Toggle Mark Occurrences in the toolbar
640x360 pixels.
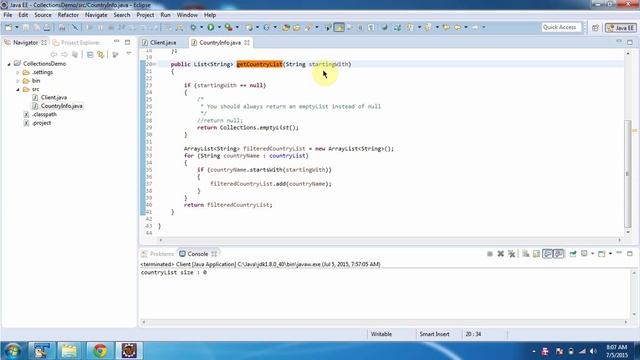pyautogui.click(x=339, y=27)
